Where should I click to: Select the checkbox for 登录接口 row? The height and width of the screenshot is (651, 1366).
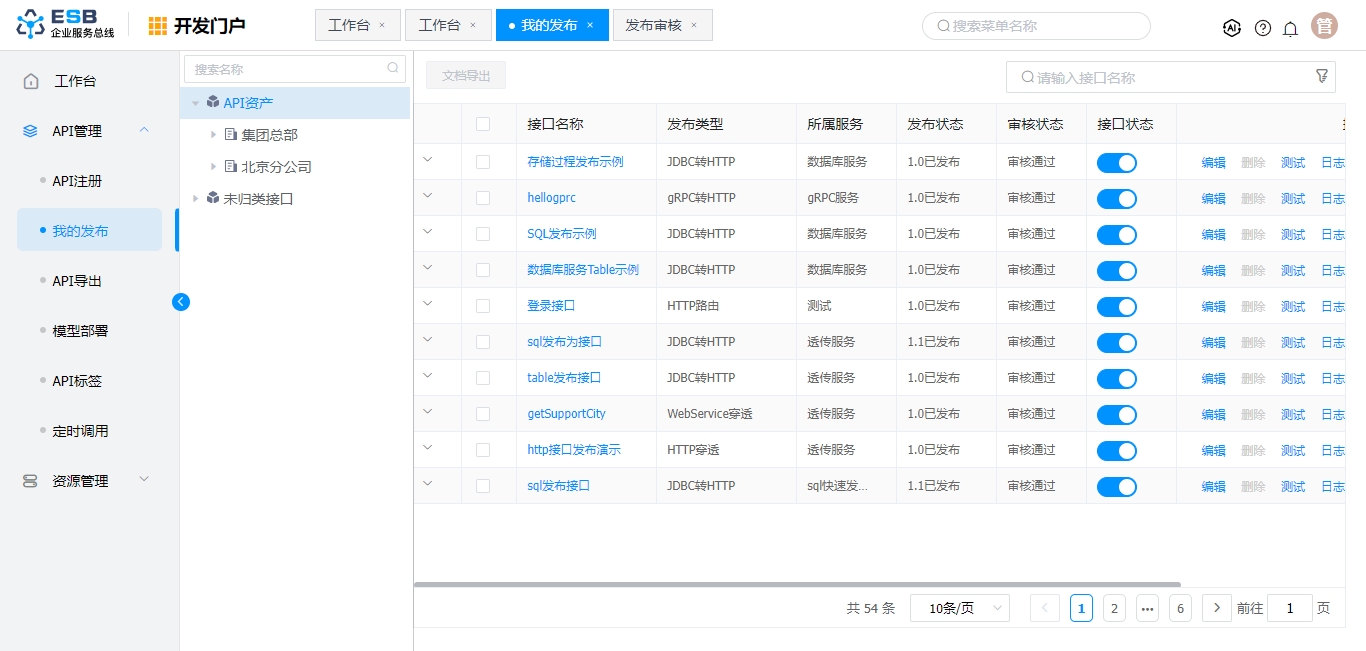pyautogui.click(x=483, y=306)
